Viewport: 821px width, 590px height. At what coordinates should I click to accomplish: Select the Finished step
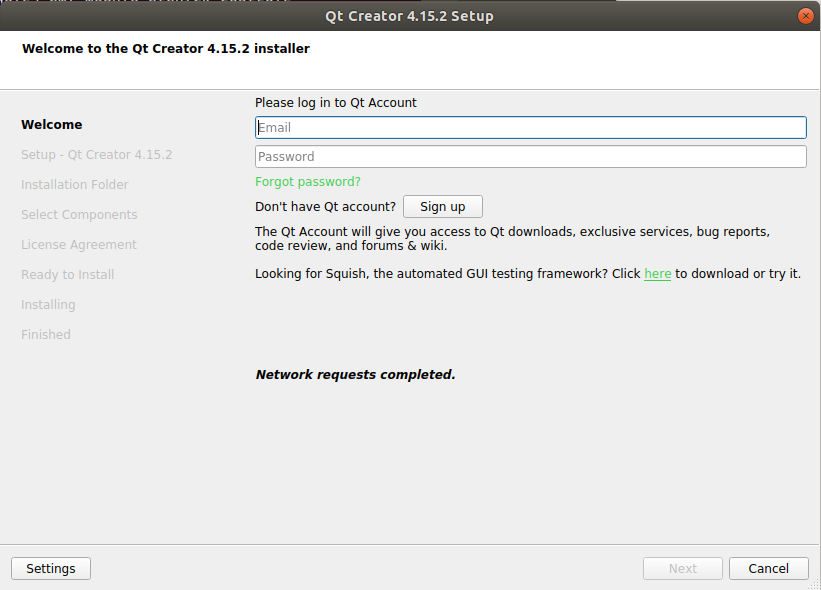[46, 335]
